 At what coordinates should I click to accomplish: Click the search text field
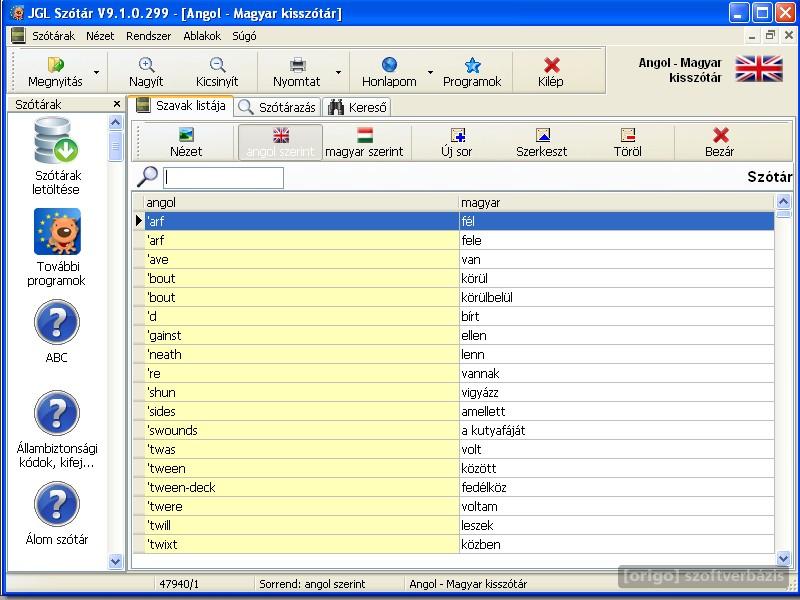click(223, 178)
